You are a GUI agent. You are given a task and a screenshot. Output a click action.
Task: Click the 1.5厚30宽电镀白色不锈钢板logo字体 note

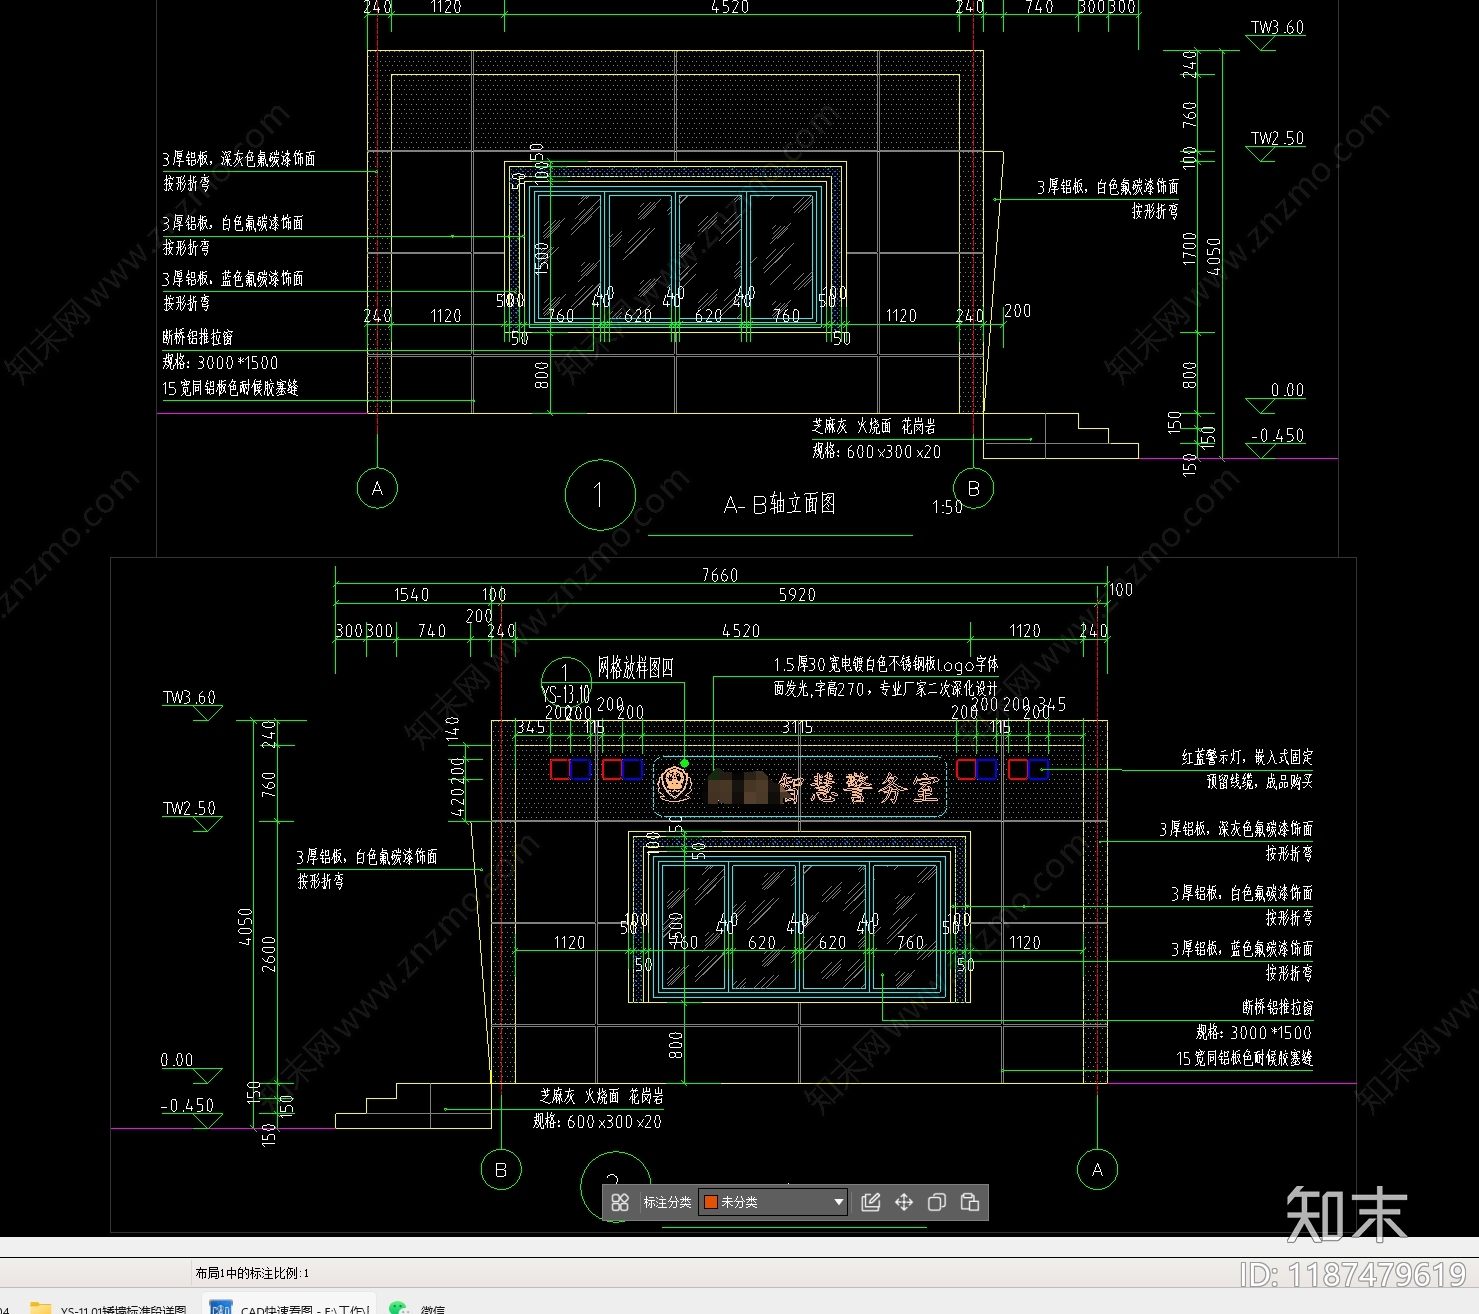coord(885,665)
